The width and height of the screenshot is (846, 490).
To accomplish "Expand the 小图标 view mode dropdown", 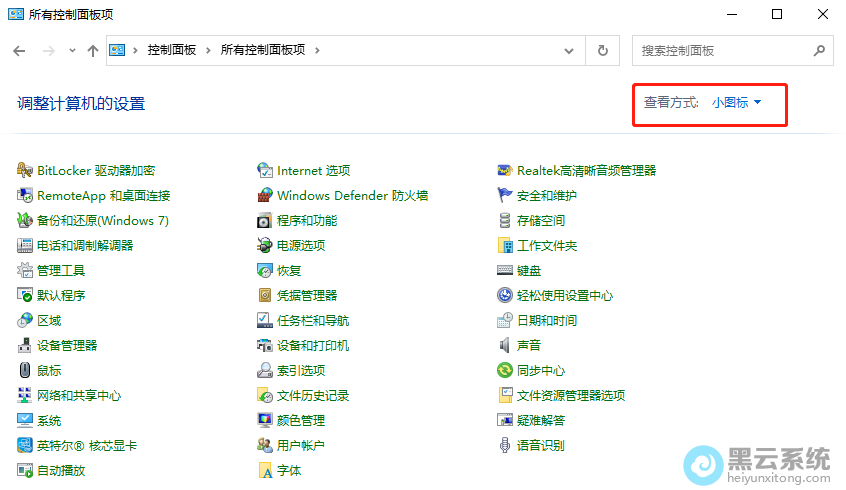I will click(736, 103).
